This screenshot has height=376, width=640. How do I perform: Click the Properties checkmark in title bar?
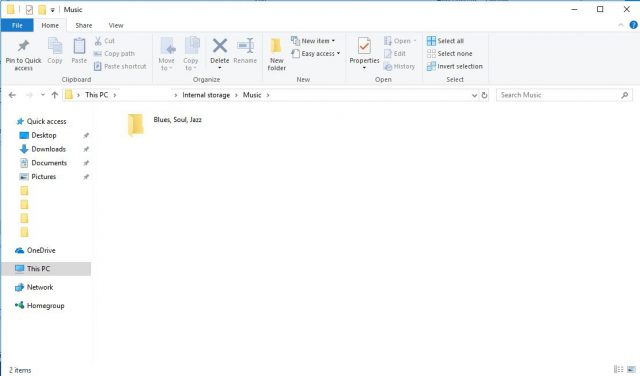pyautogui.click(x=29, y=9)
